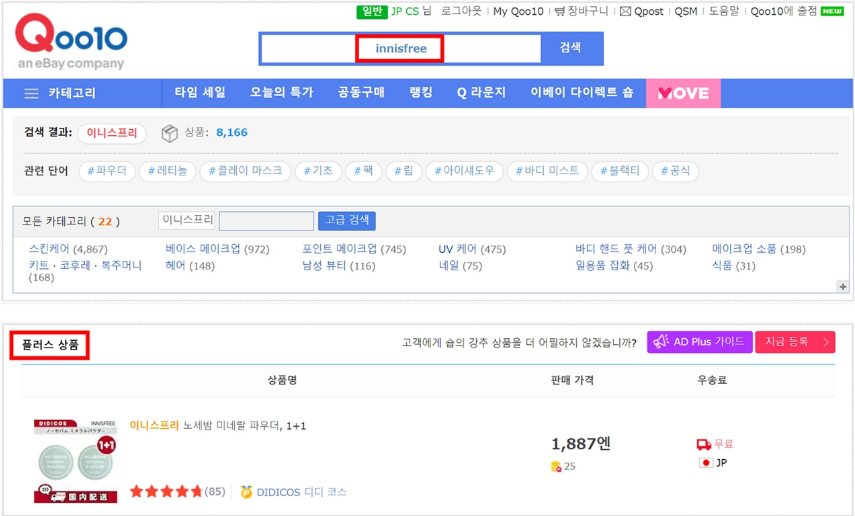This screenshot has width=855, height=516.
Task: Click the gold coin icon beside 25
Action: click(556, 466)
